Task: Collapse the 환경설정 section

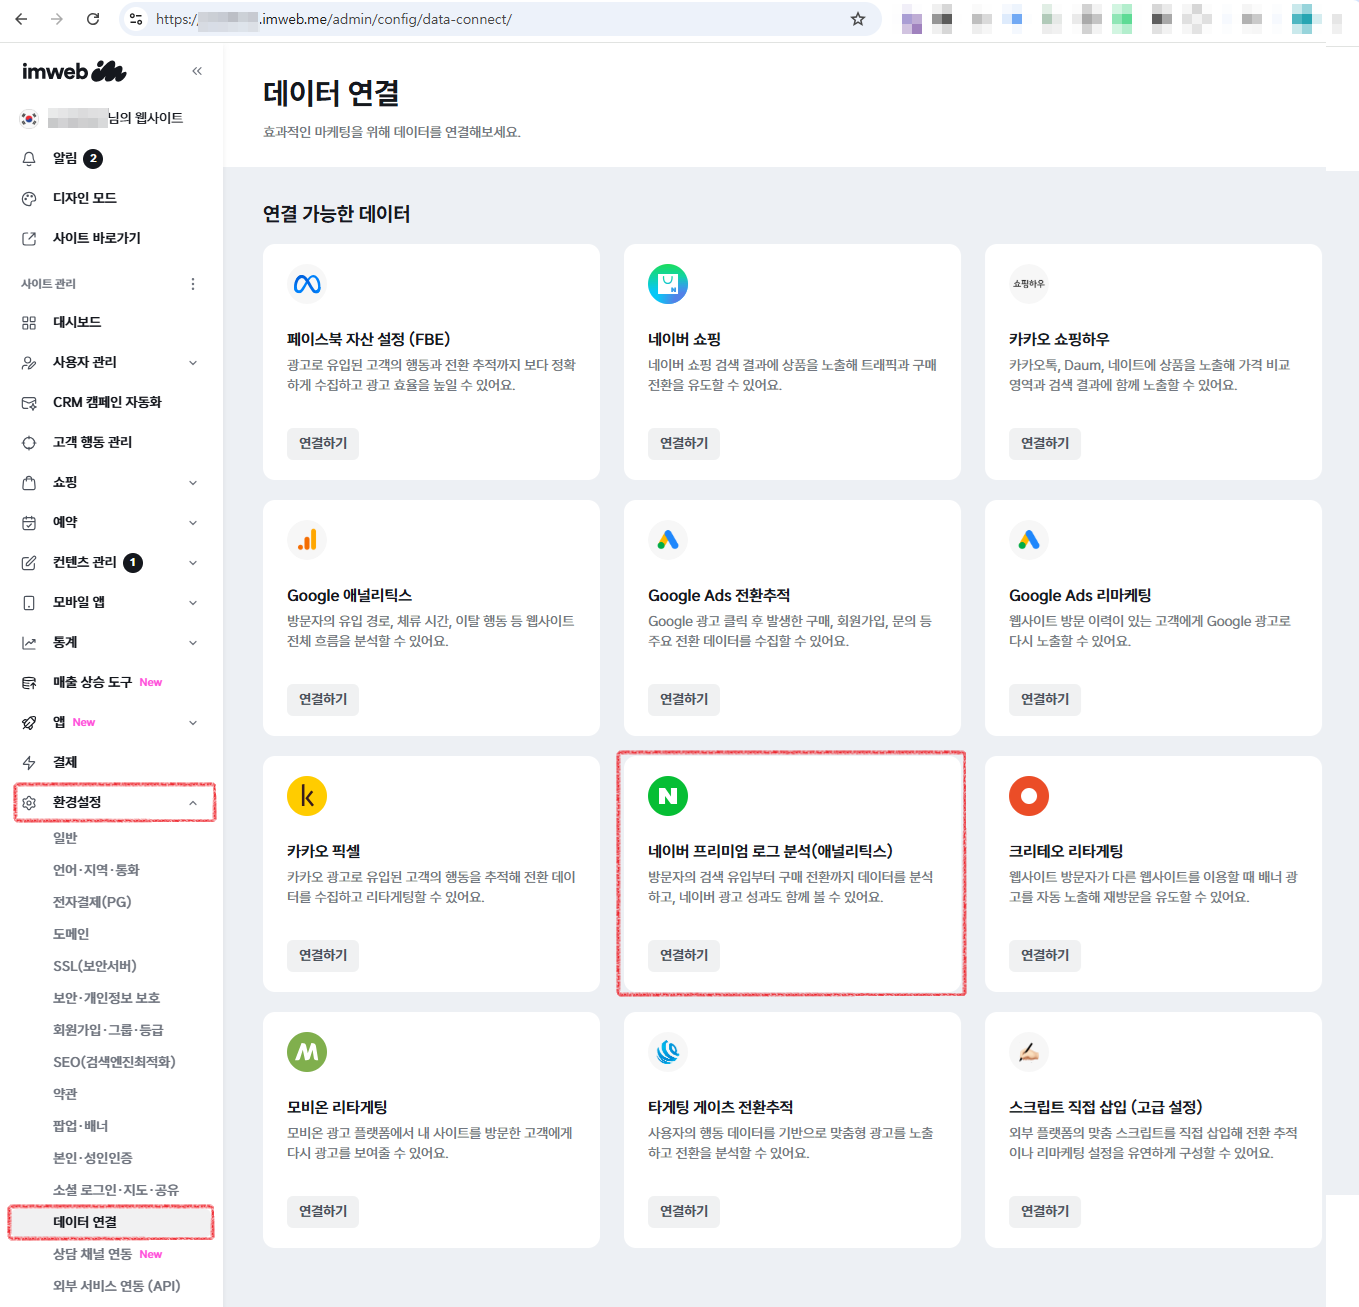Action: [193, 803]
